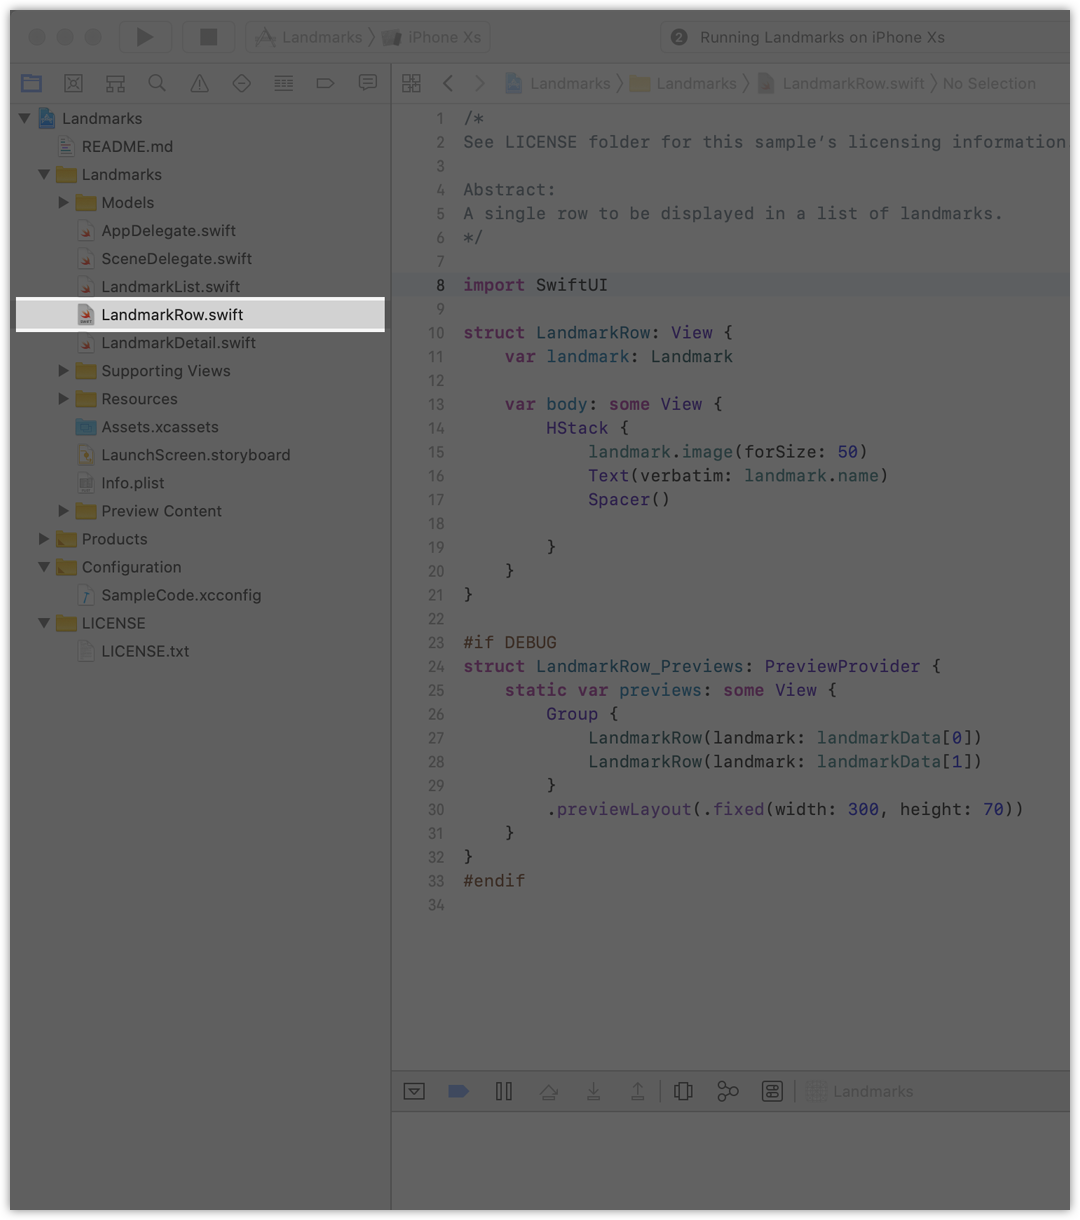Open the Debug navigator icon

tap(284, 83)
